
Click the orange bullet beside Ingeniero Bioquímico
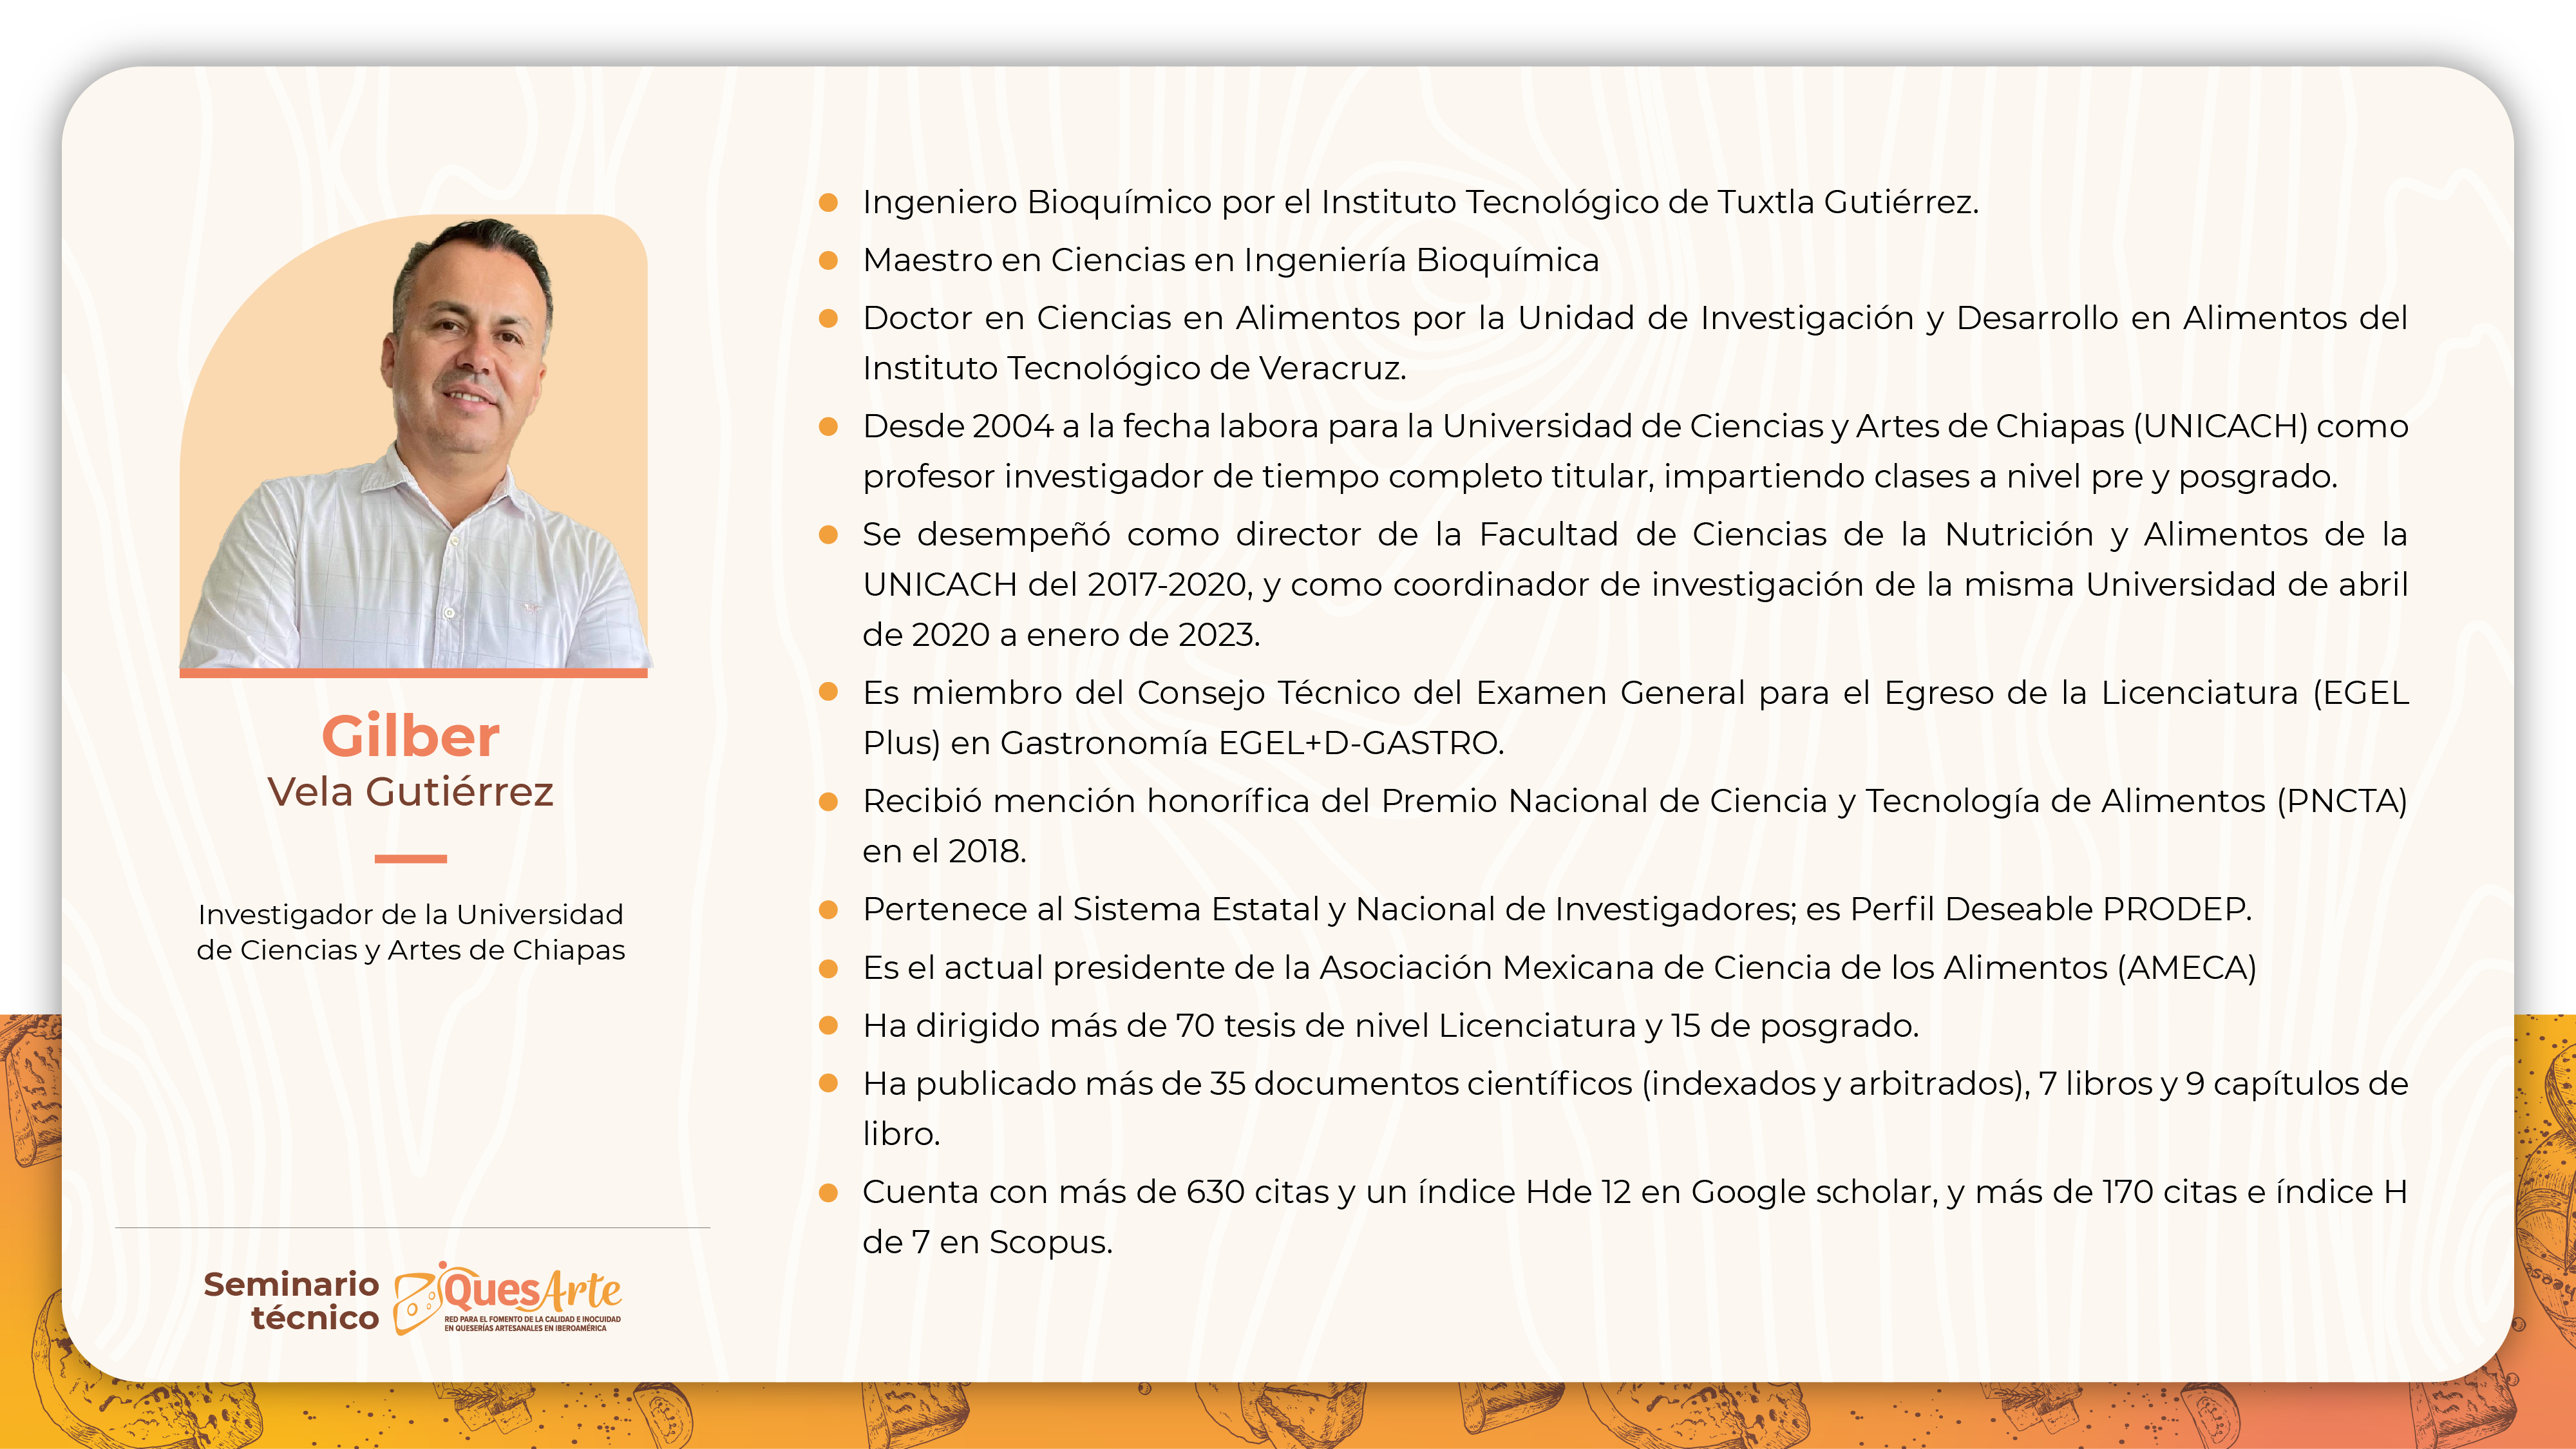coord(828,203)
